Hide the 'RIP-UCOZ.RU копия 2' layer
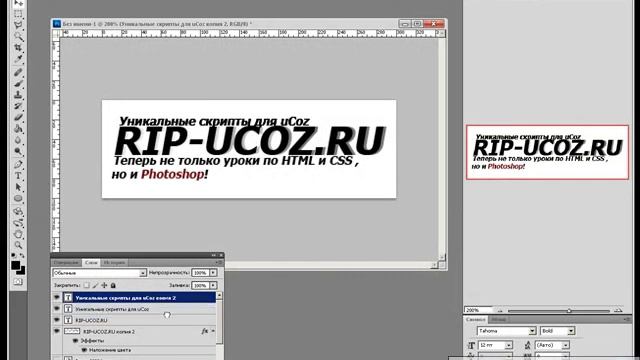Viewport: 640px width, 360px height. coord(57,331)
